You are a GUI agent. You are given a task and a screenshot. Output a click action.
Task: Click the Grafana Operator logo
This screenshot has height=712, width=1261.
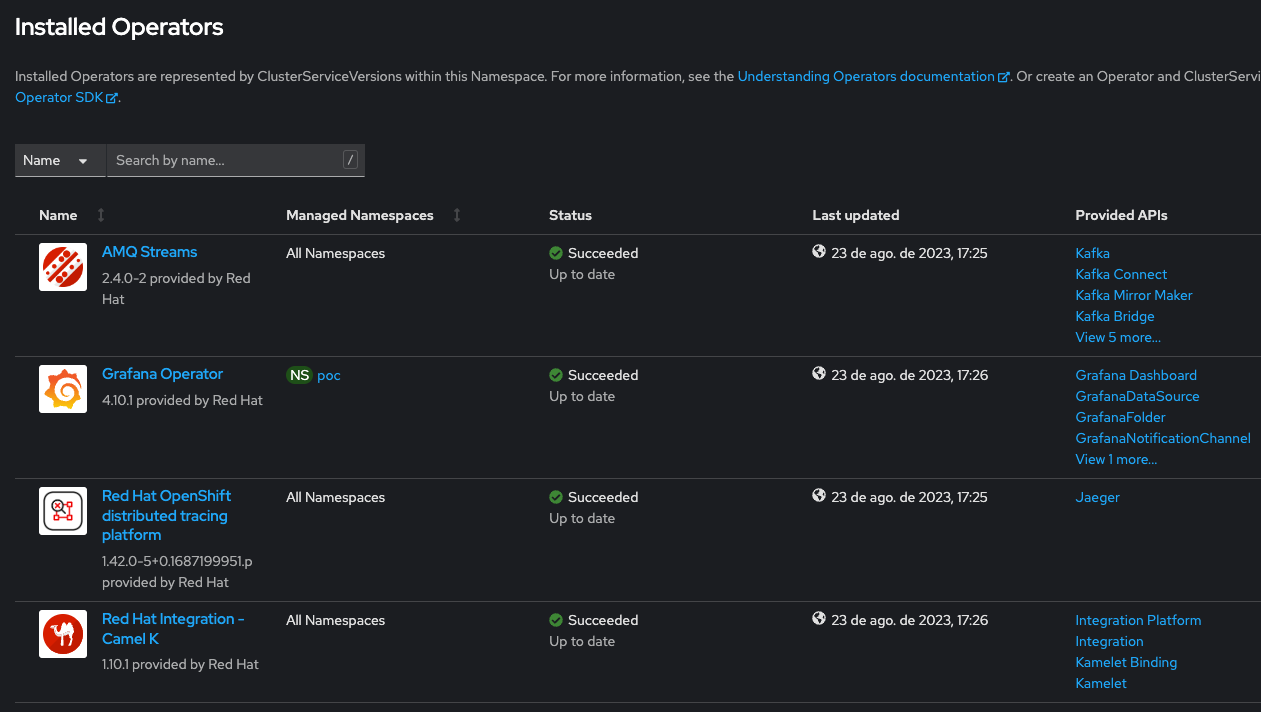(x=63, y=389)
